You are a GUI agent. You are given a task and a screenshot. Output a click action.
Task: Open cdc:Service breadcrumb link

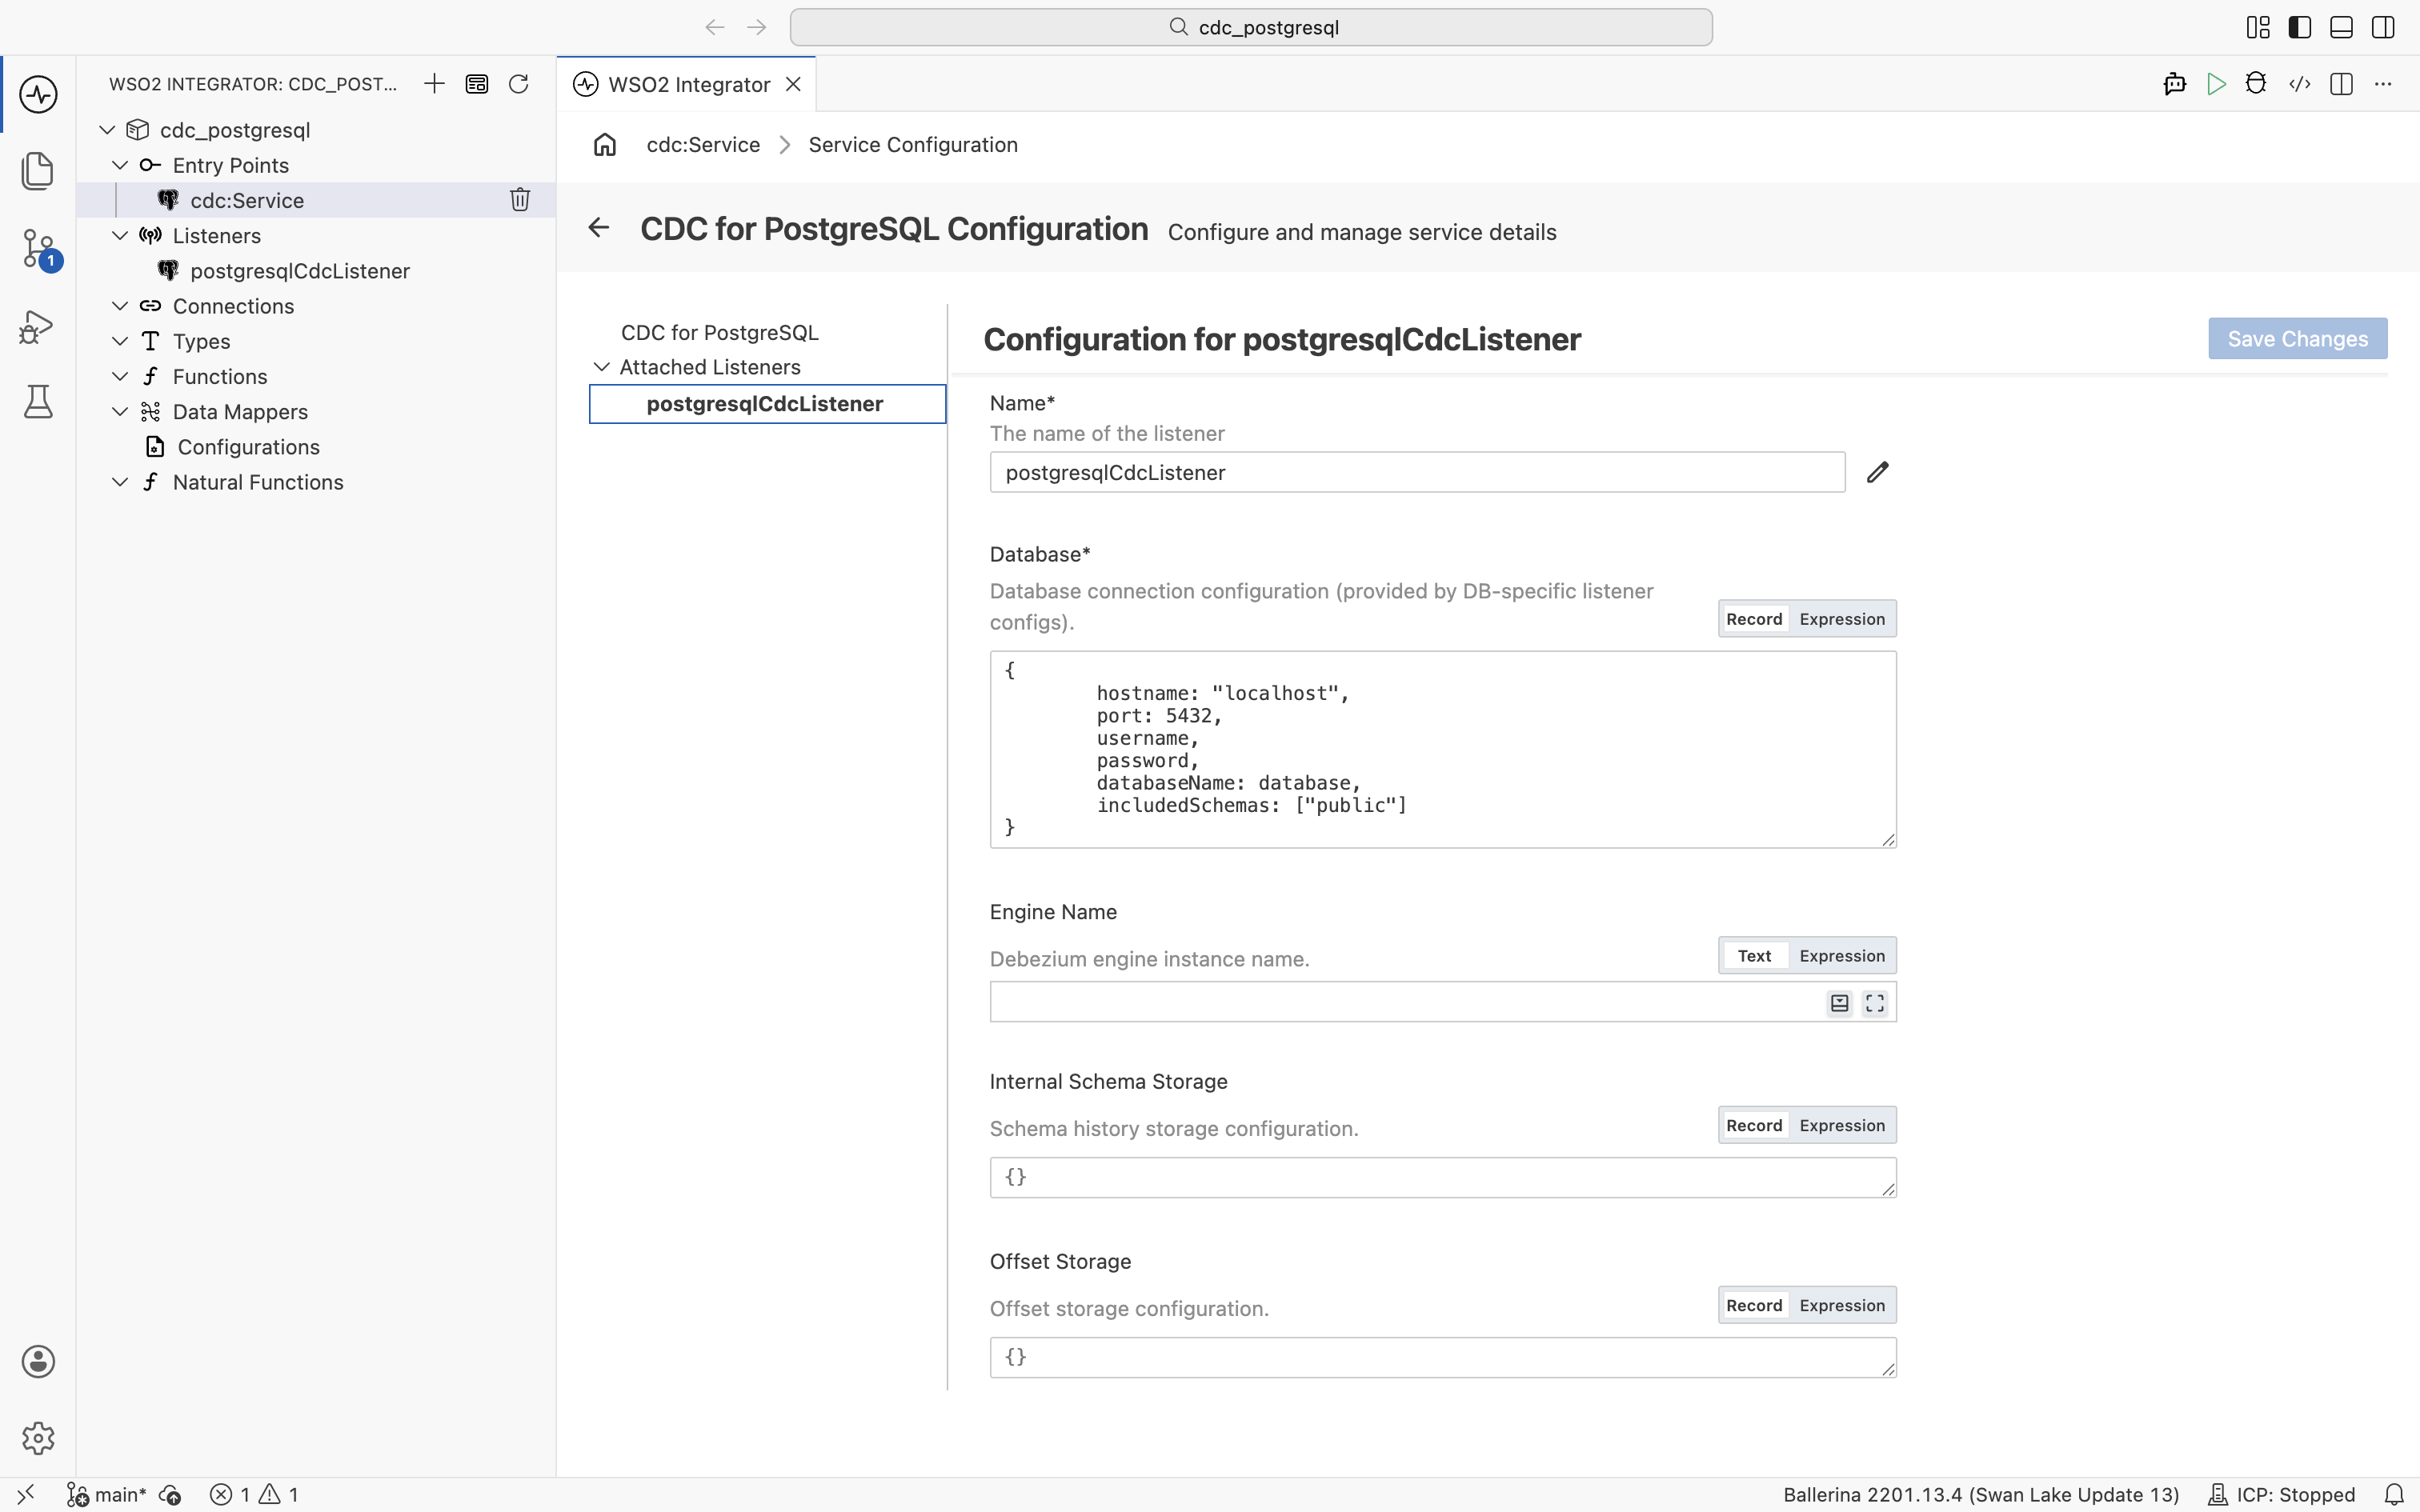[703, 145]
